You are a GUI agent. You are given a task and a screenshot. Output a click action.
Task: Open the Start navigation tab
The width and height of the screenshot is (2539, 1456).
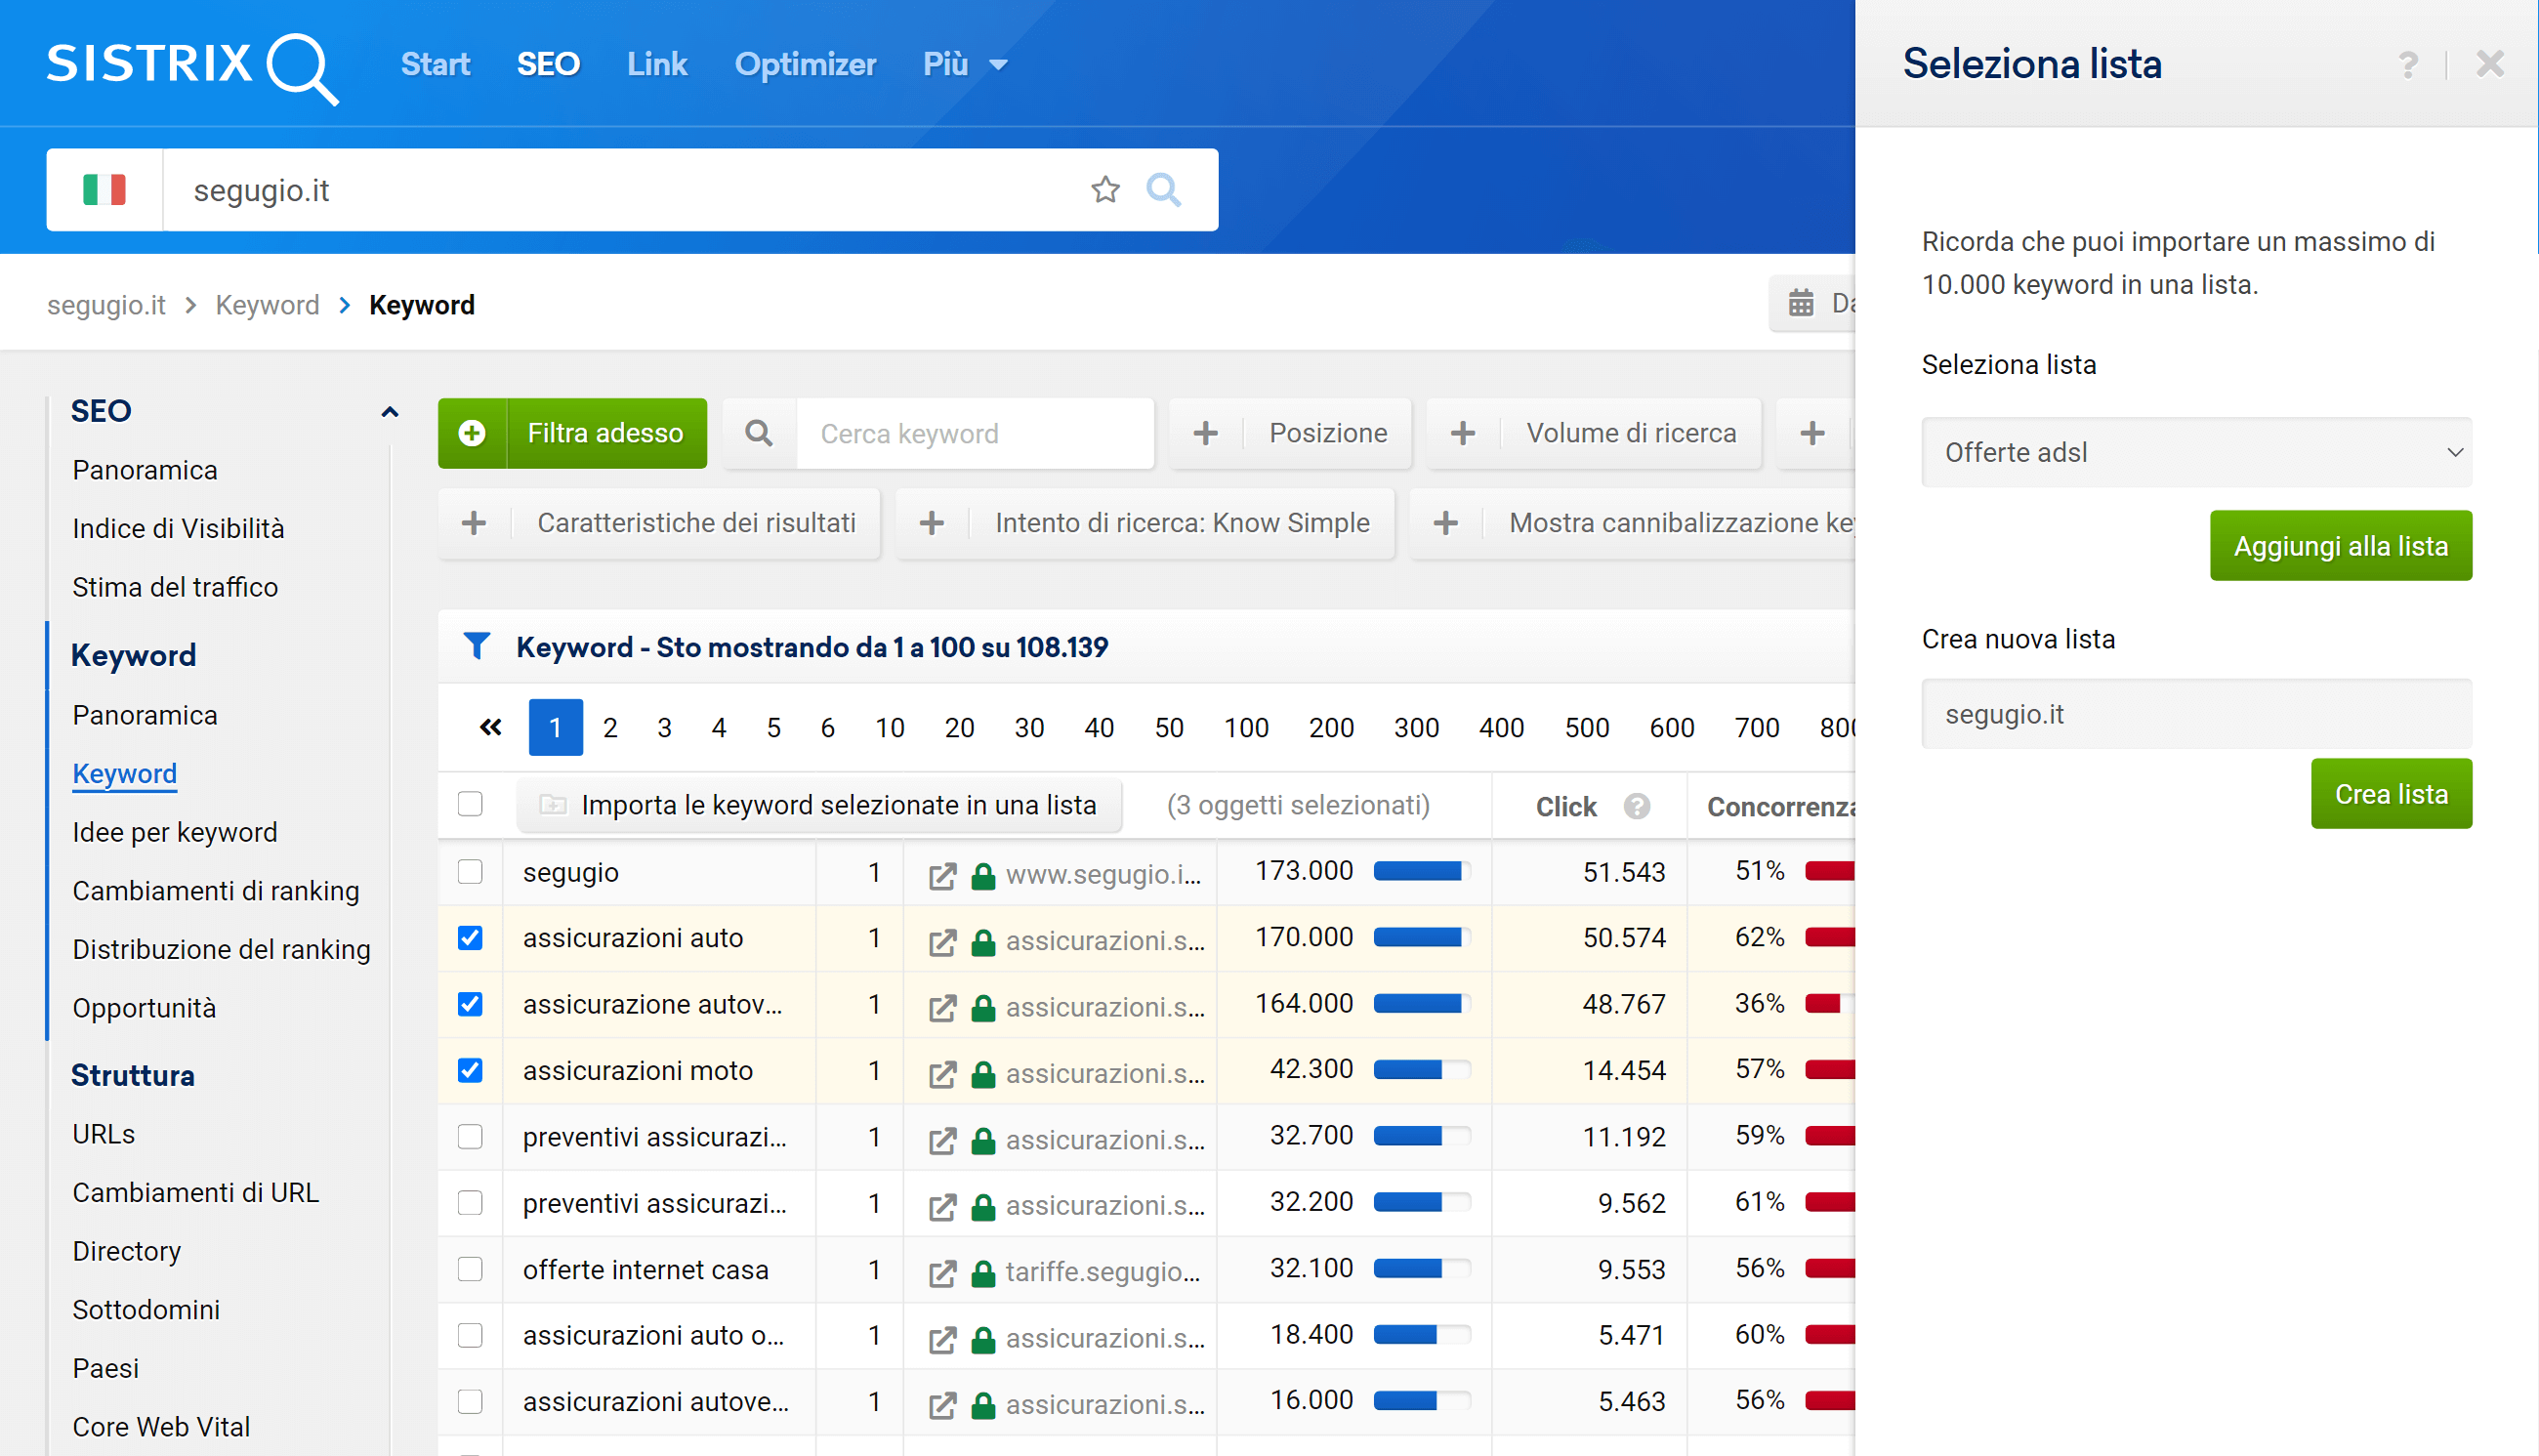(x=435, y=65)
